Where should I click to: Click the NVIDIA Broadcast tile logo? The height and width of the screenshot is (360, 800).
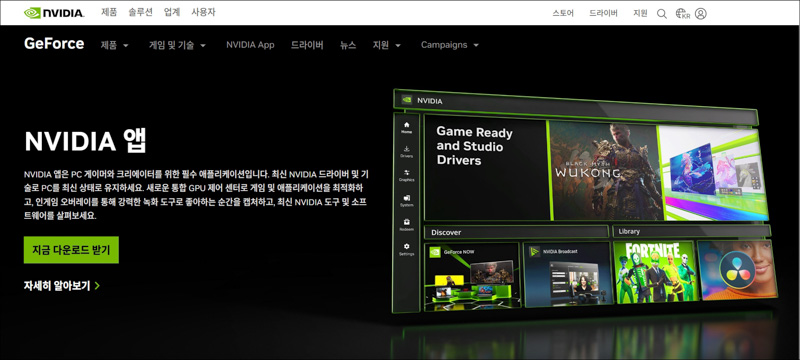click(x=534, y=251)
